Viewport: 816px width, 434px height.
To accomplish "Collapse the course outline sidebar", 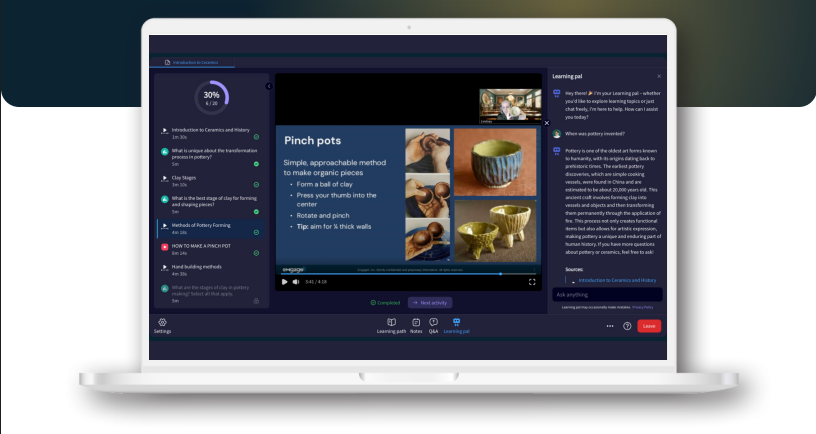I will (268, 86).
